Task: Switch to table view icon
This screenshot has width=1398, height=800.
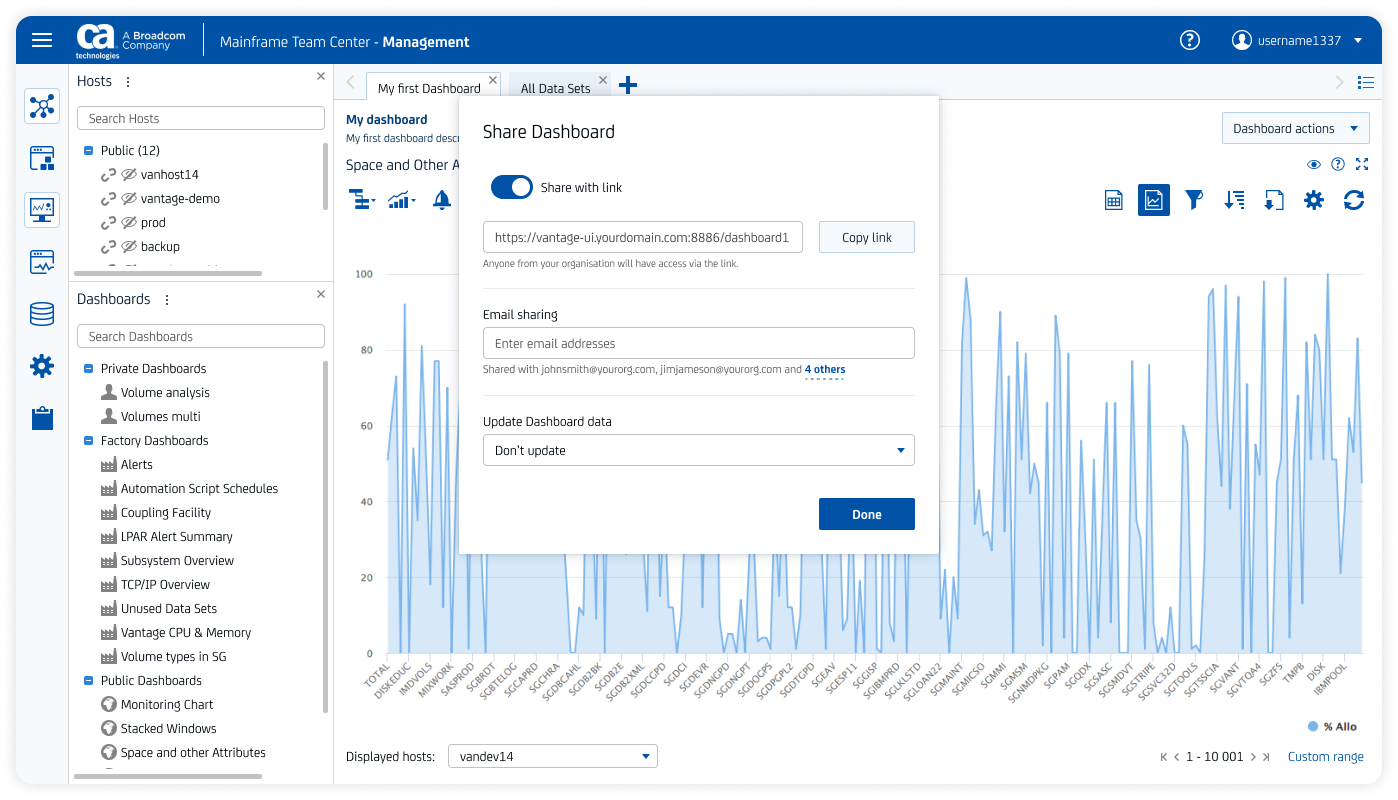Action: coord(1113,200)
